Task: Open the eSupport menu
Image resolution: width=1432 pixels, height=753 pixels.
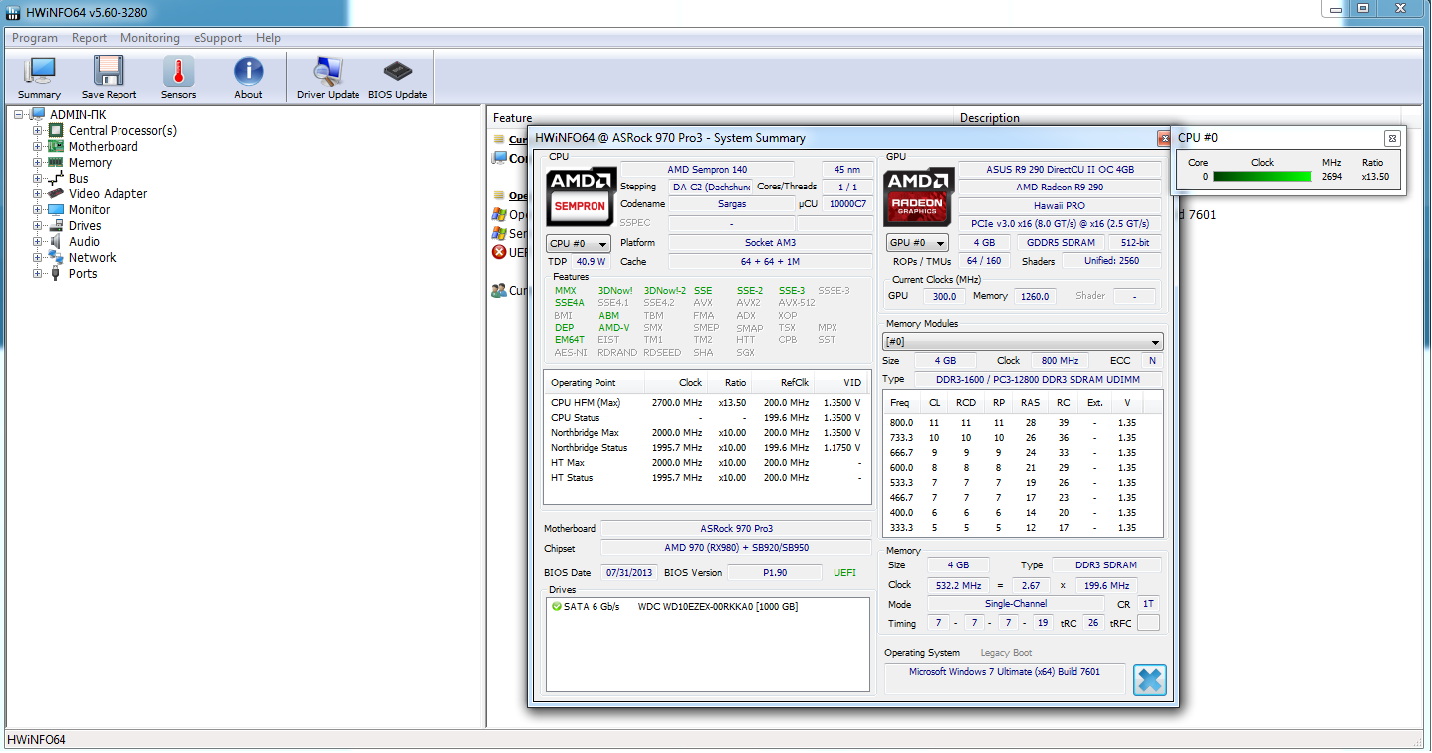Action: (x=218, y=38)
